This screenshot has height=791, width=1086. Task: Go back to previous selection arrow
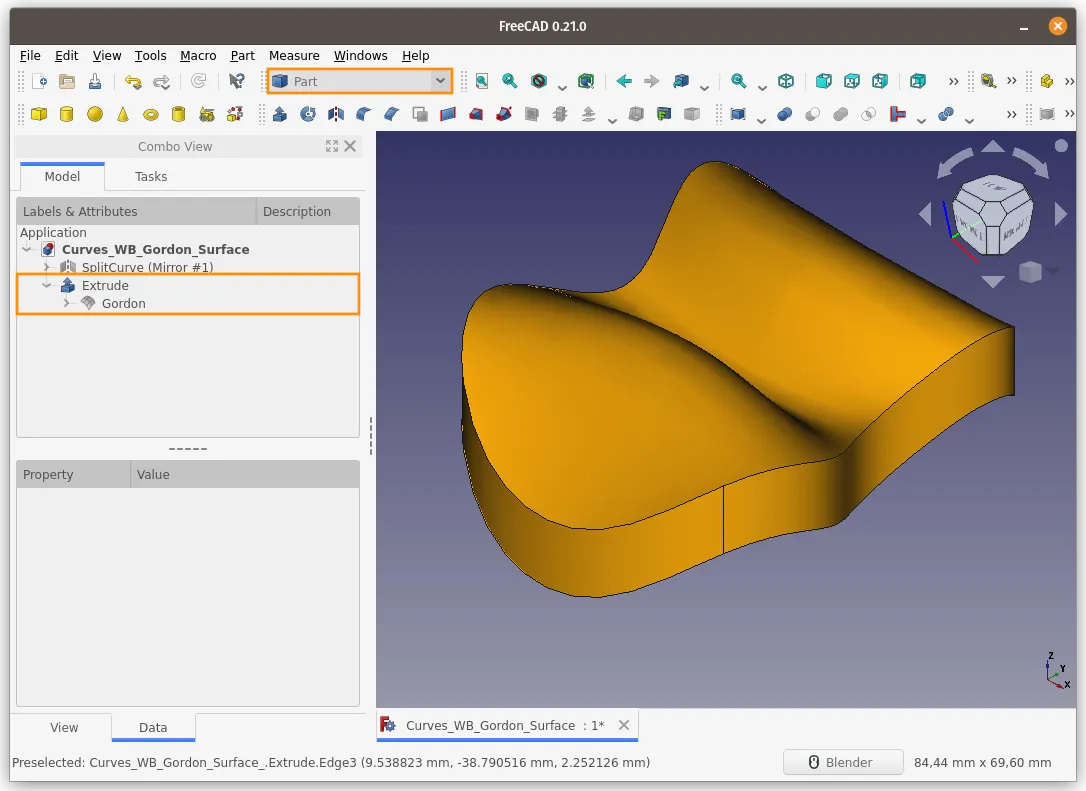[x=624, y=81]
